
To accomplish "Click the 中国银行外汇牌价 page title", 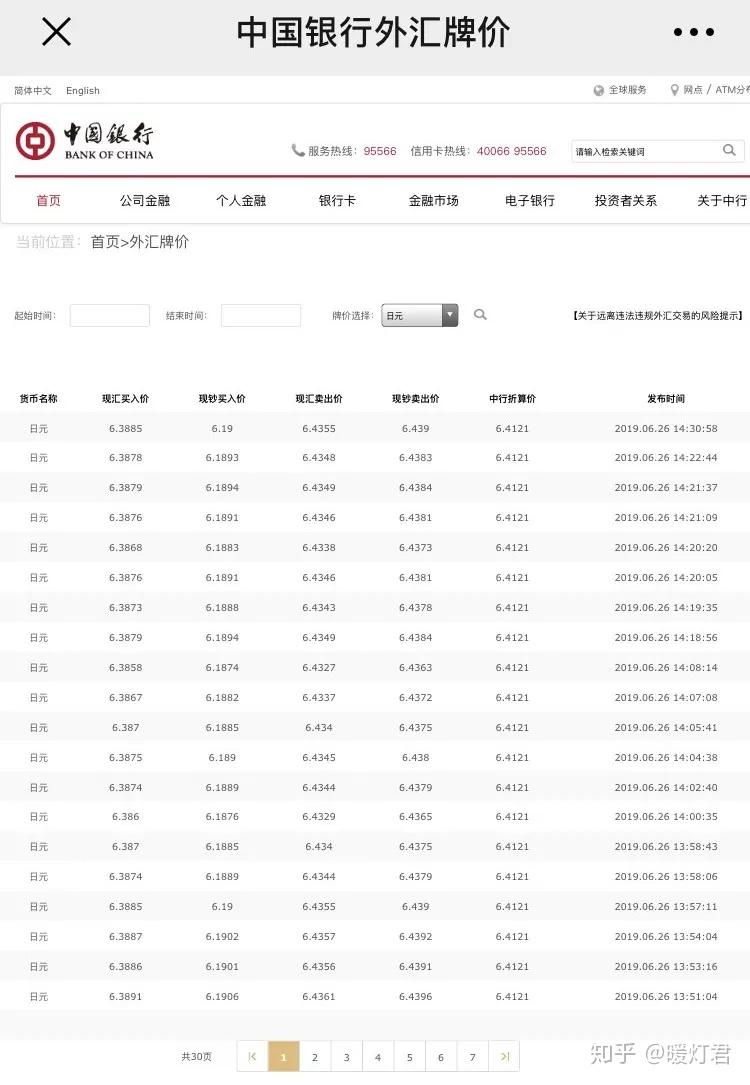I will click(x=373, y=33).
